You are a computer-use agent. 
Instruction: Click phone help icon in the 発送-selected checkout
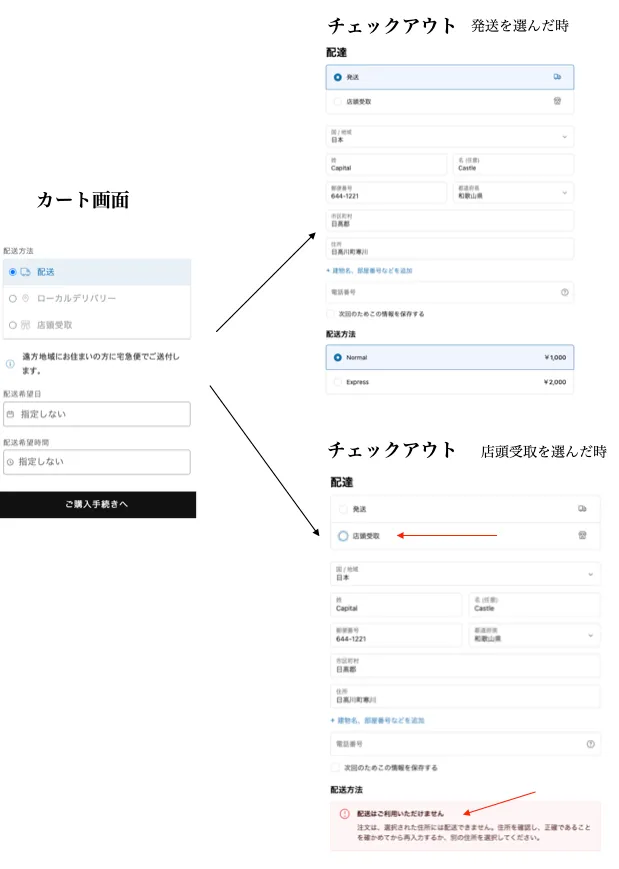tap(565, 292)
